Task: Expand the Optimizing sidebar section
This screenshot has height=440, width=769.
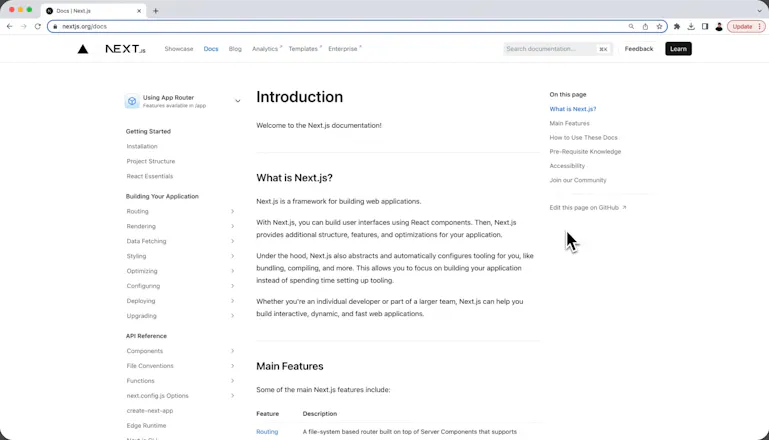Action: (232, 271)
